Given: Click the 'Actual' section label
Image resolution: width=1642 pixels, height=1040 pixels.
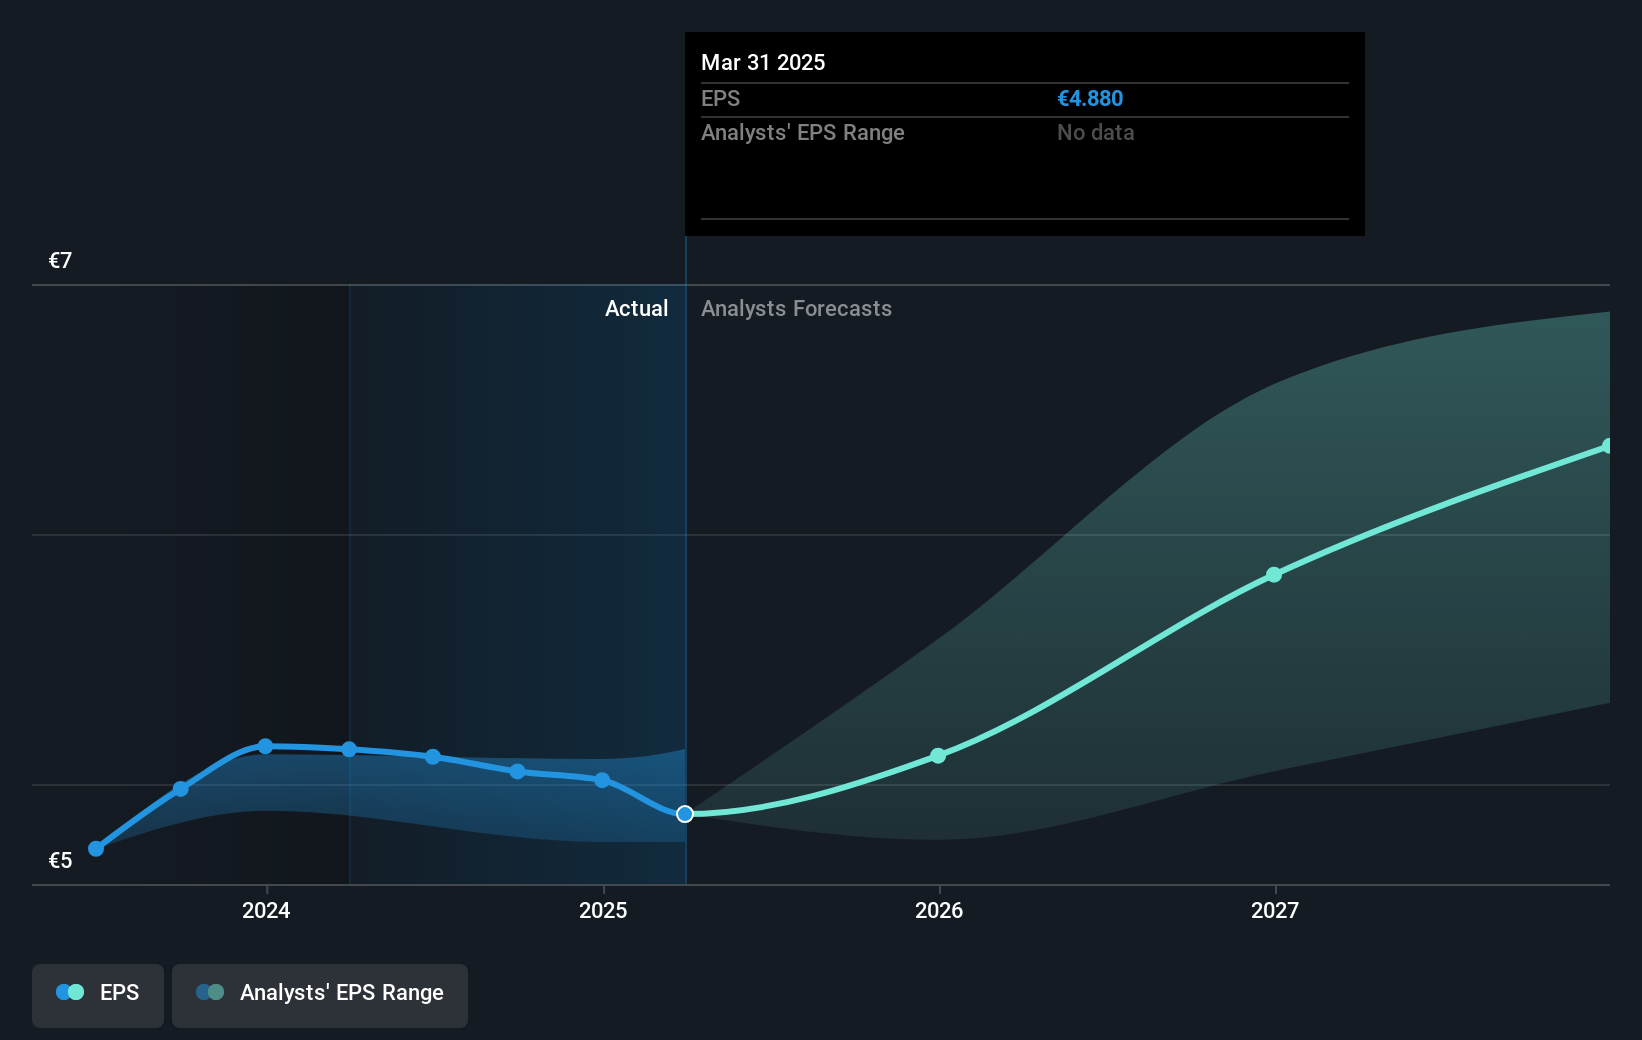Looking at the screenshot, I should pos(636,309).
